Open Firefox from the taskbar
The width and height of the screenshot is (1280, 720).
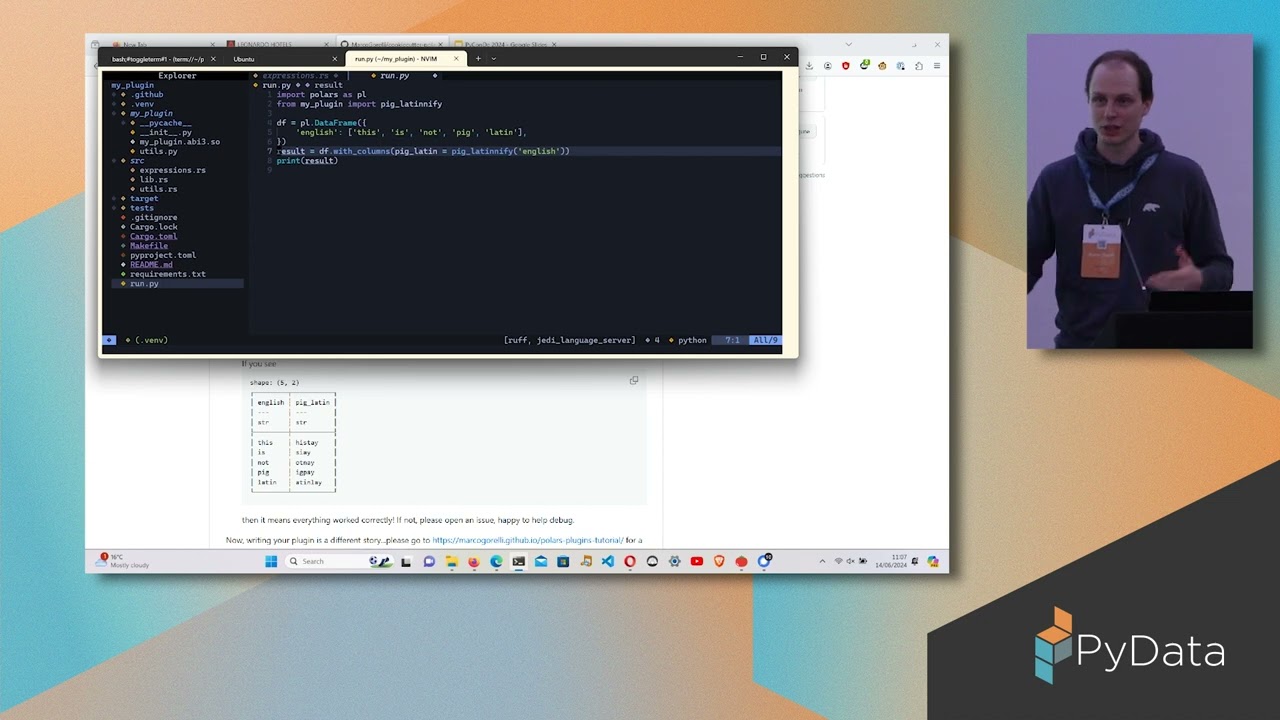pos(474,561)
